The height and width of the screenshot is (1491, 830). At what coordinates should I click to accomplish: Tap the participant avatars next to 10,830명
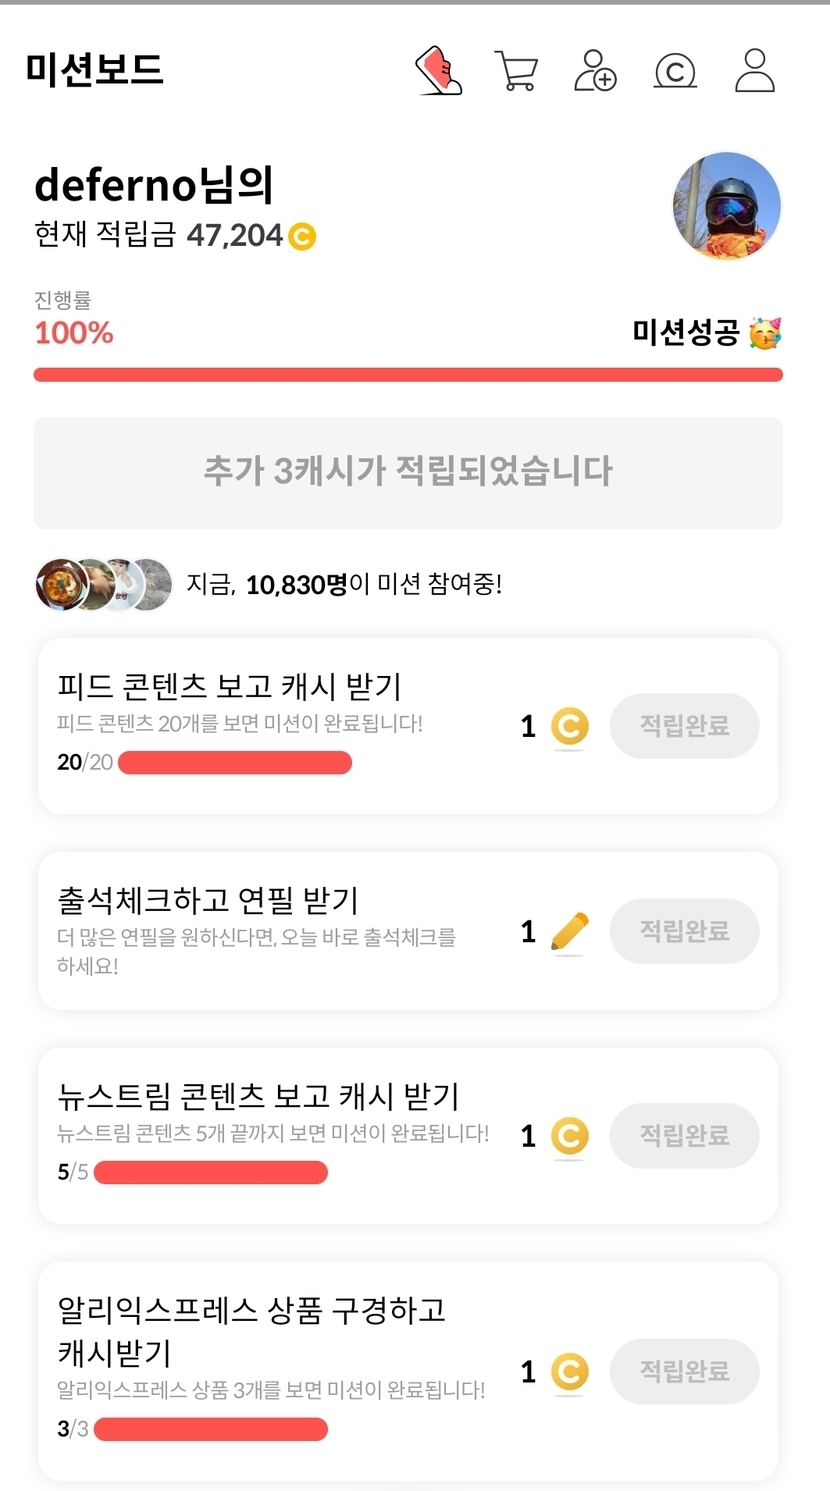click(x=104, y=585)
